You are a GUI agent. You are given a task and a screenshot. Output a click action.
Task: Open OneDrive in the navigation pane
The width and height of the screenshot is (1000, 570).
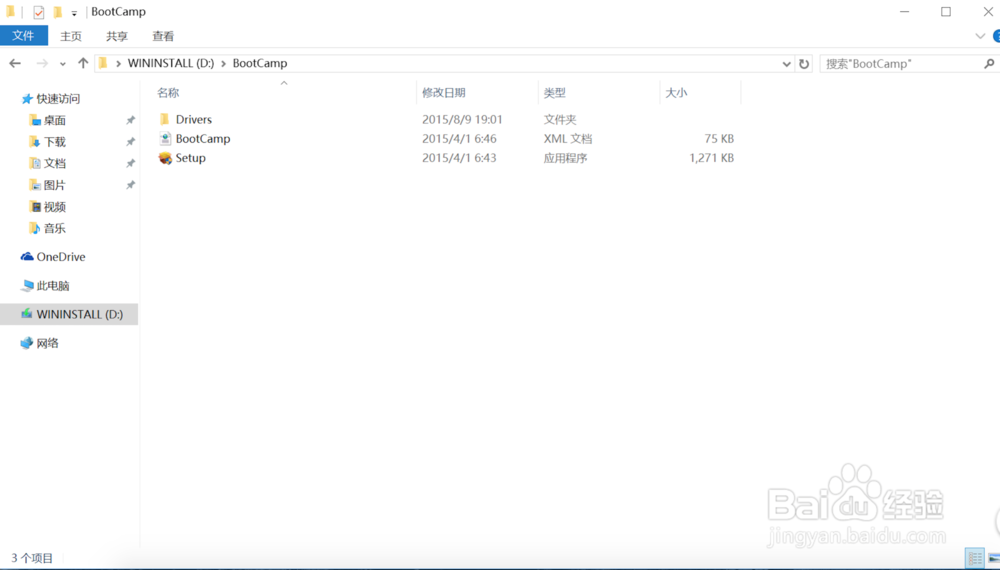click(x=61, y=257)
